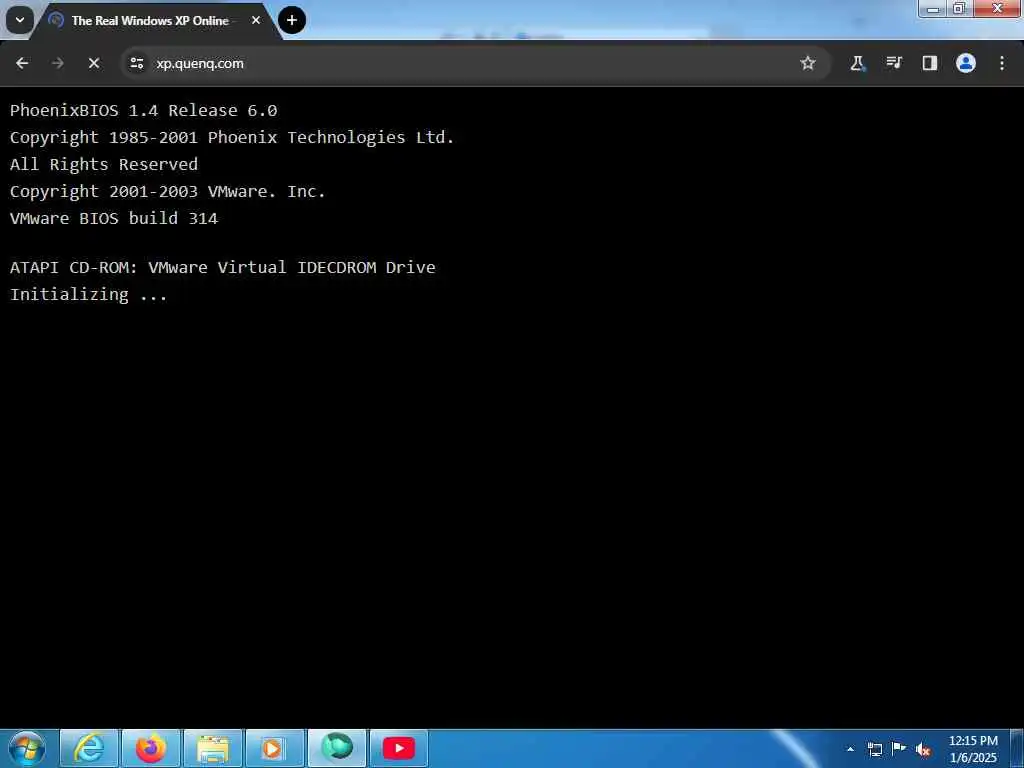Open YouTube from the taskbar
The height and width of the screenshot is (768, 1024).
coord(399,748)
